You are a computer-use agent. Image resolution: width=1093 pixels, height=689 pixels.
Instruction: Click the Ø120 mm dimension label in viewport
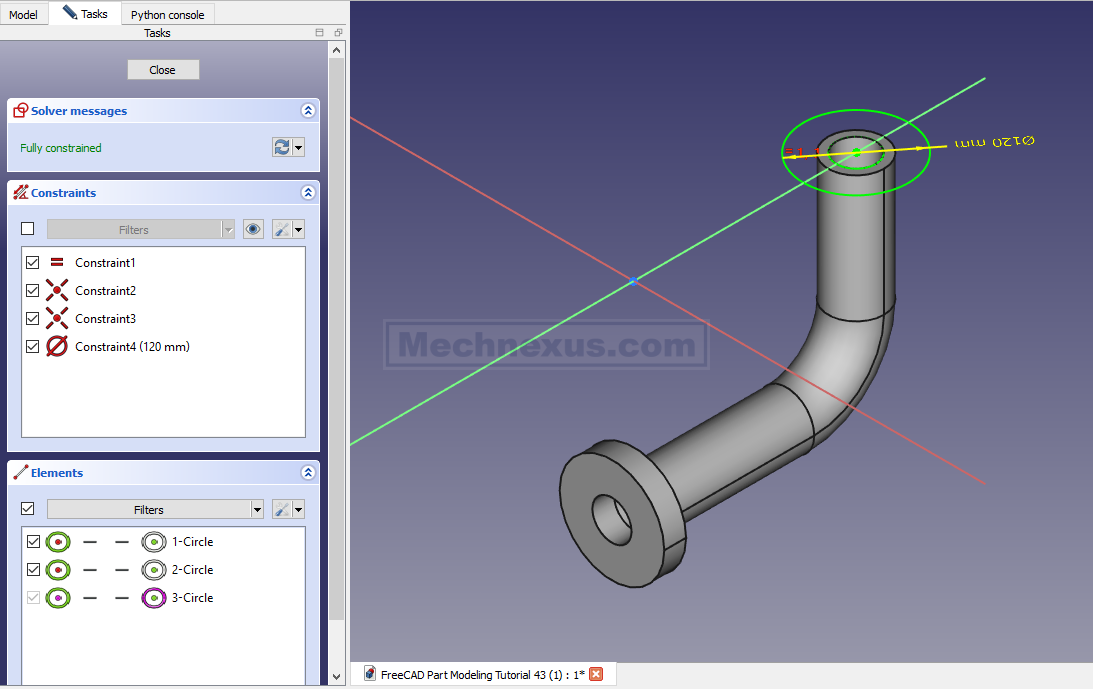click(x=995, y=142)
